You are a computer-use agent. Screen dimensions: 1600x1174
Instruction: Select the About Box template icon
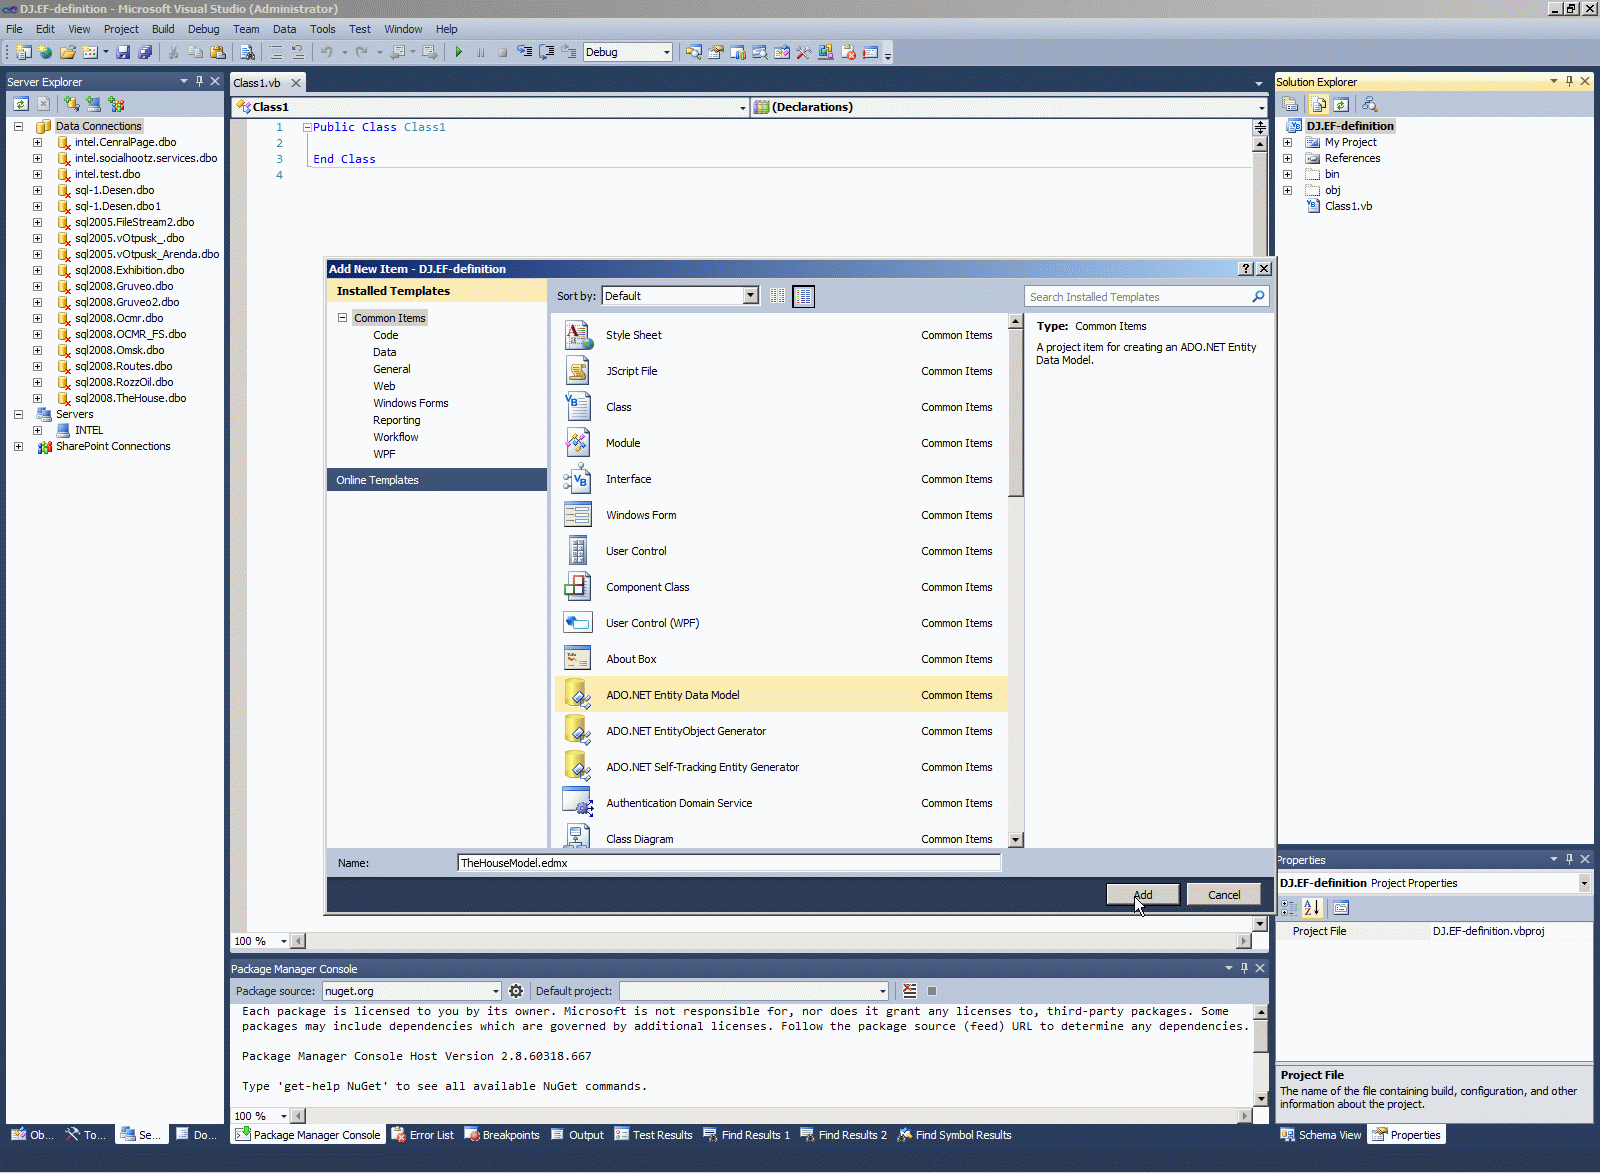[x=578, y=659]
